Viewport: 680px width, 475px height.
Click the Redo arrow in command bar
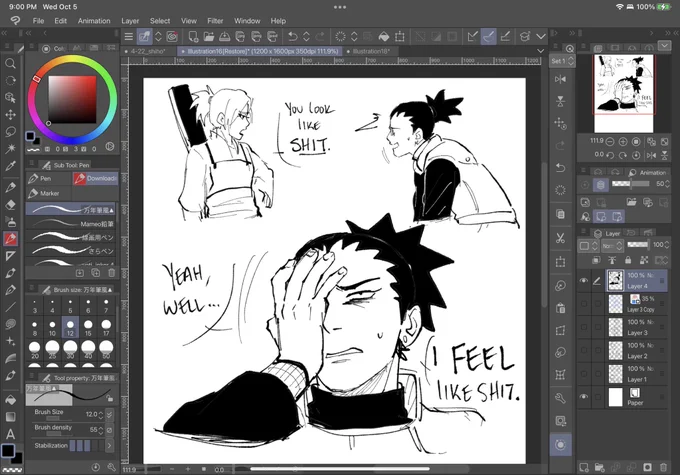(320, 36)
